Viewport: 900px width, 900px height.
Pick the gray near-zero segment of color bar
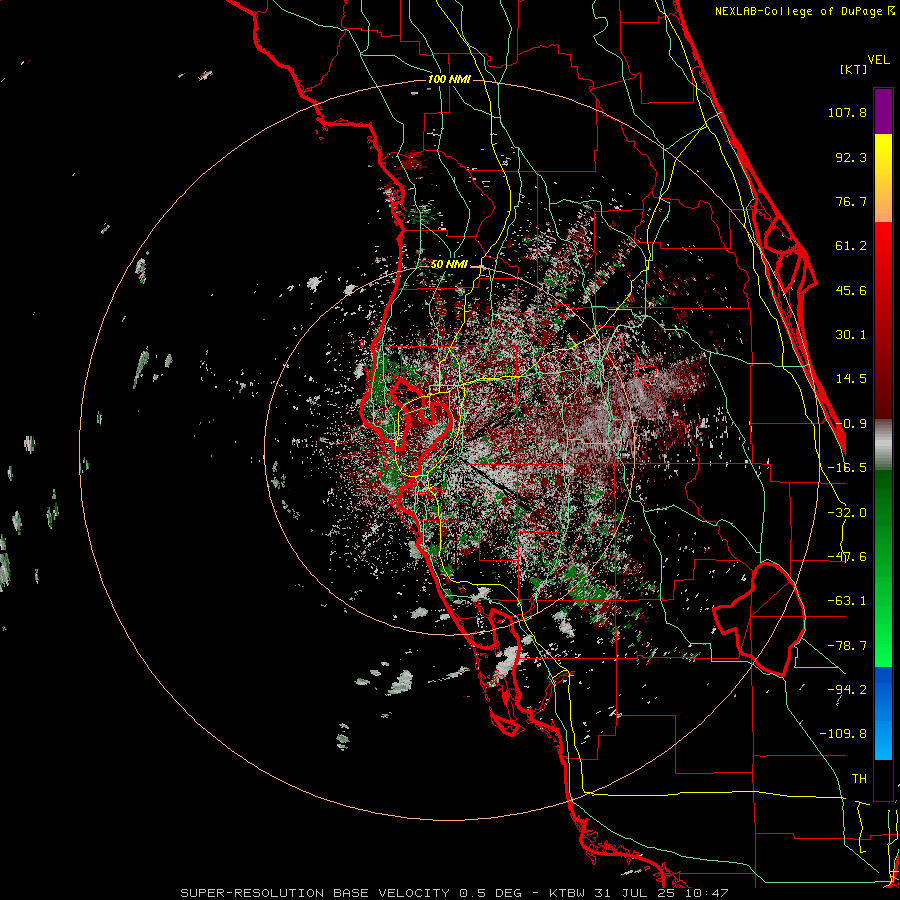[x=883, y=445]
